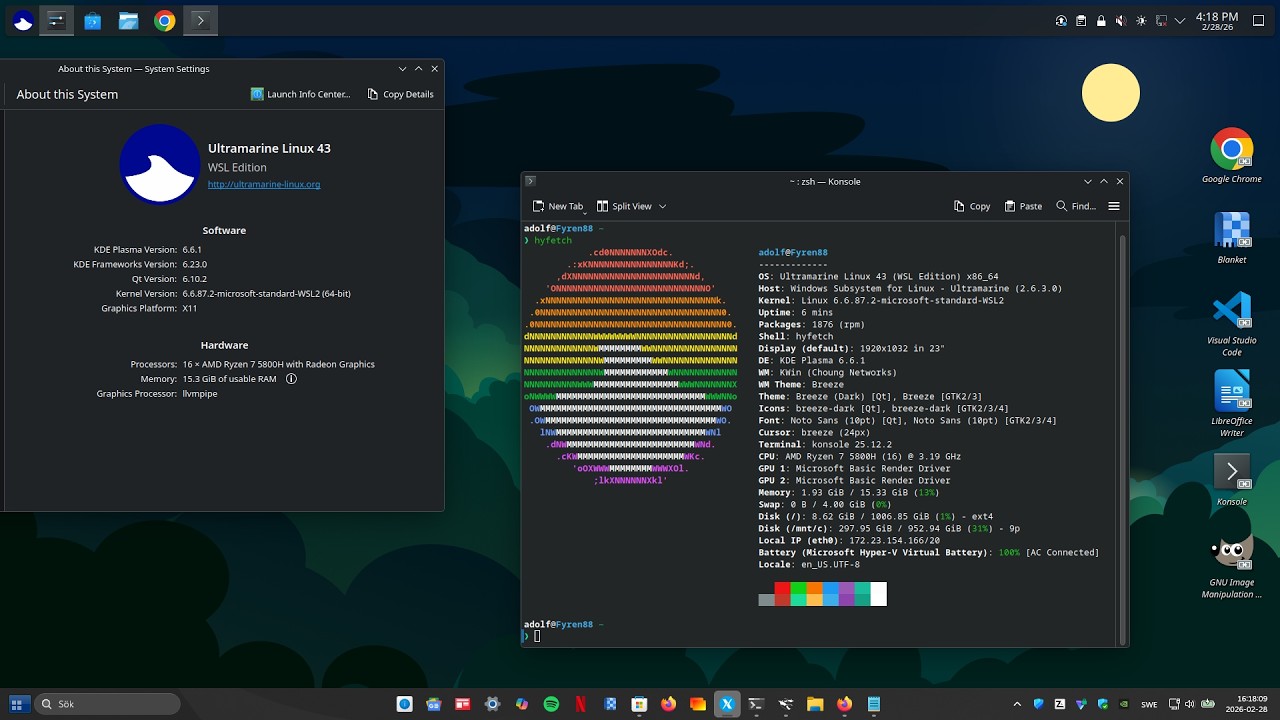Screen dimensions: 1280x720
Task: Click Paste in the Konsole toolbar
Action: 1023,206
